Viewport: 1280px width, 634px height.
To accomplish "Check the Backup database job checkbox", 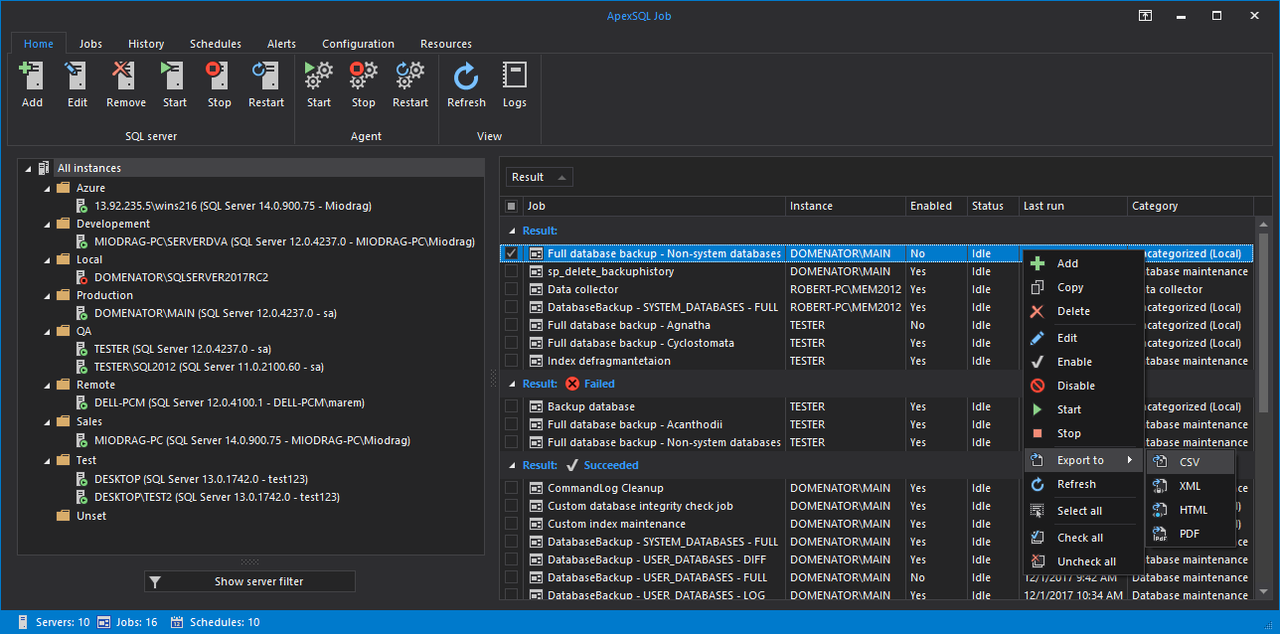I will click(x=512, y=407).
